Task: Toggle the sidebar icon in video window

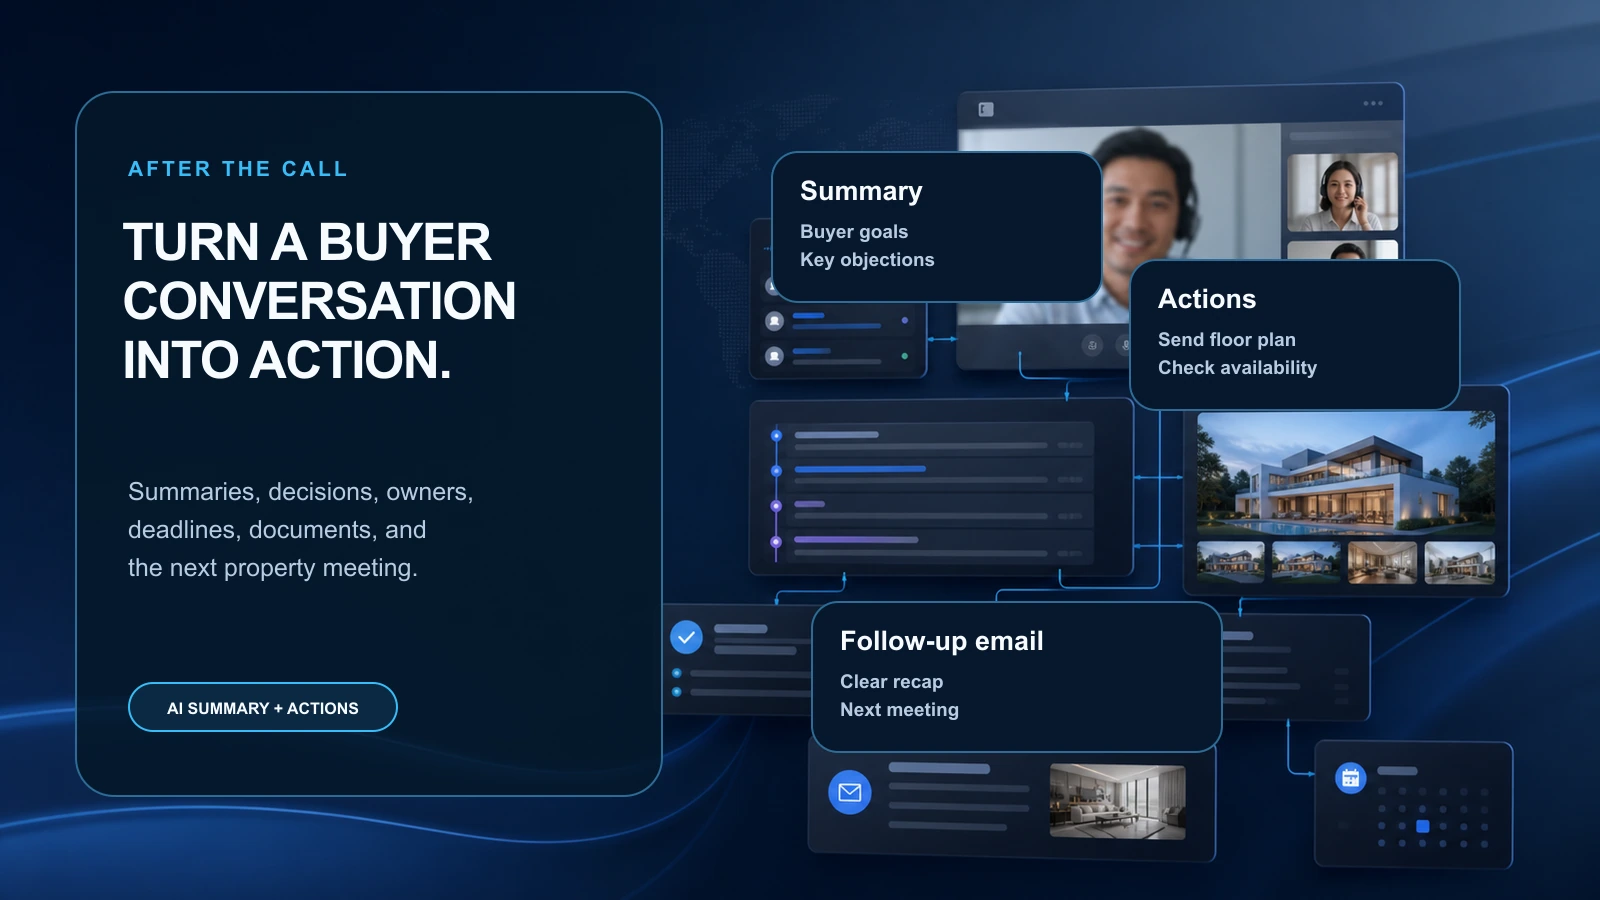Action: tap(986, 109)
